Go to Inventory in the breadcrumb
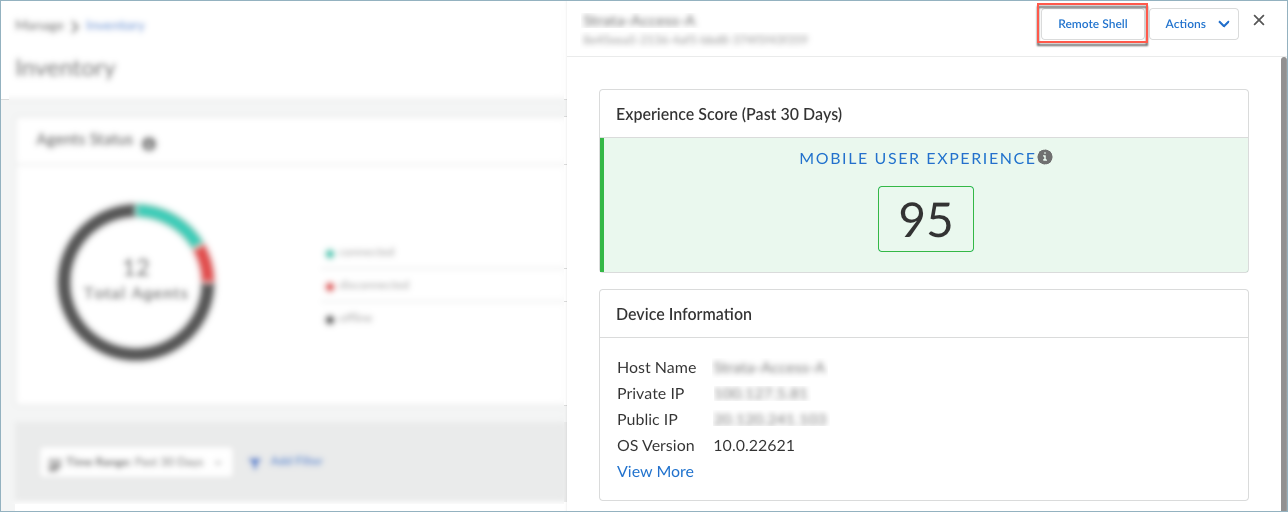The image size is (1288, 512). click(x=115, y=26)
